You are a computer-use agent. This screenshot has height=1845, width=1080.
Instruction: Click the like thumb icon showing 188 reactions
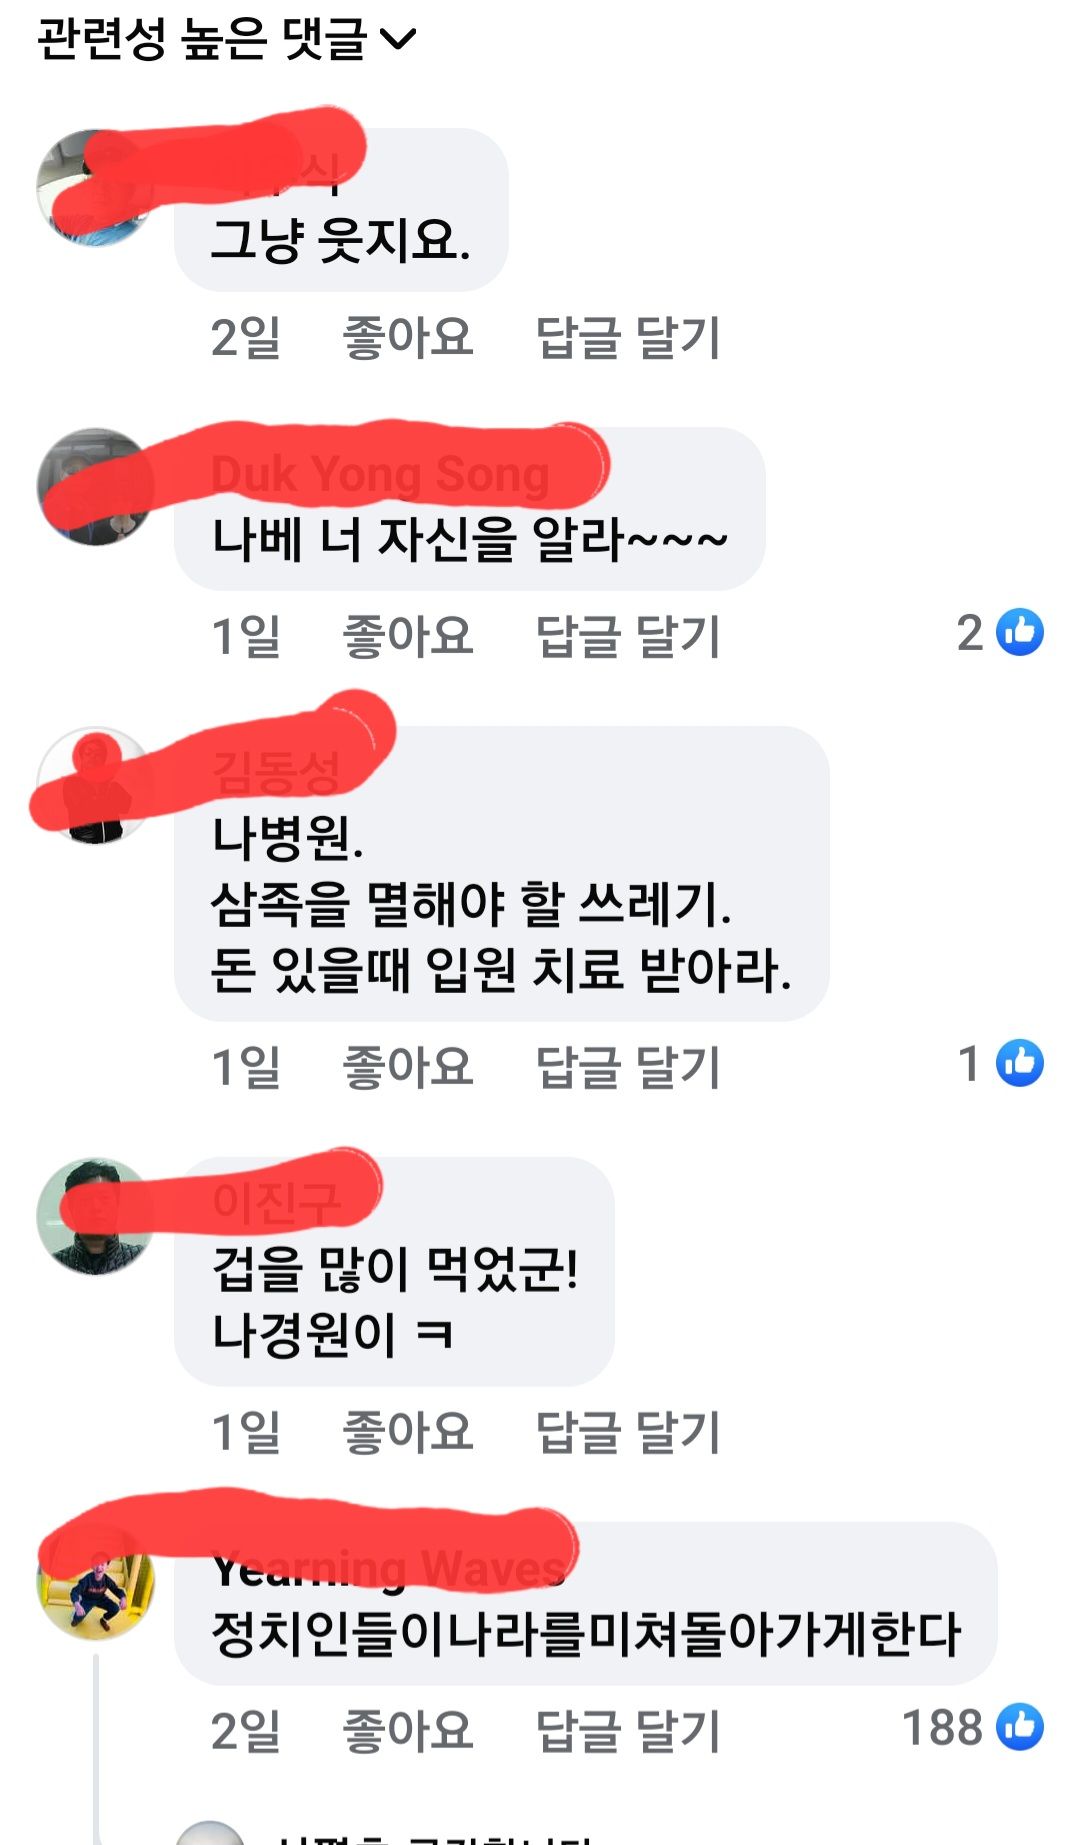tap(1020, 1727)
